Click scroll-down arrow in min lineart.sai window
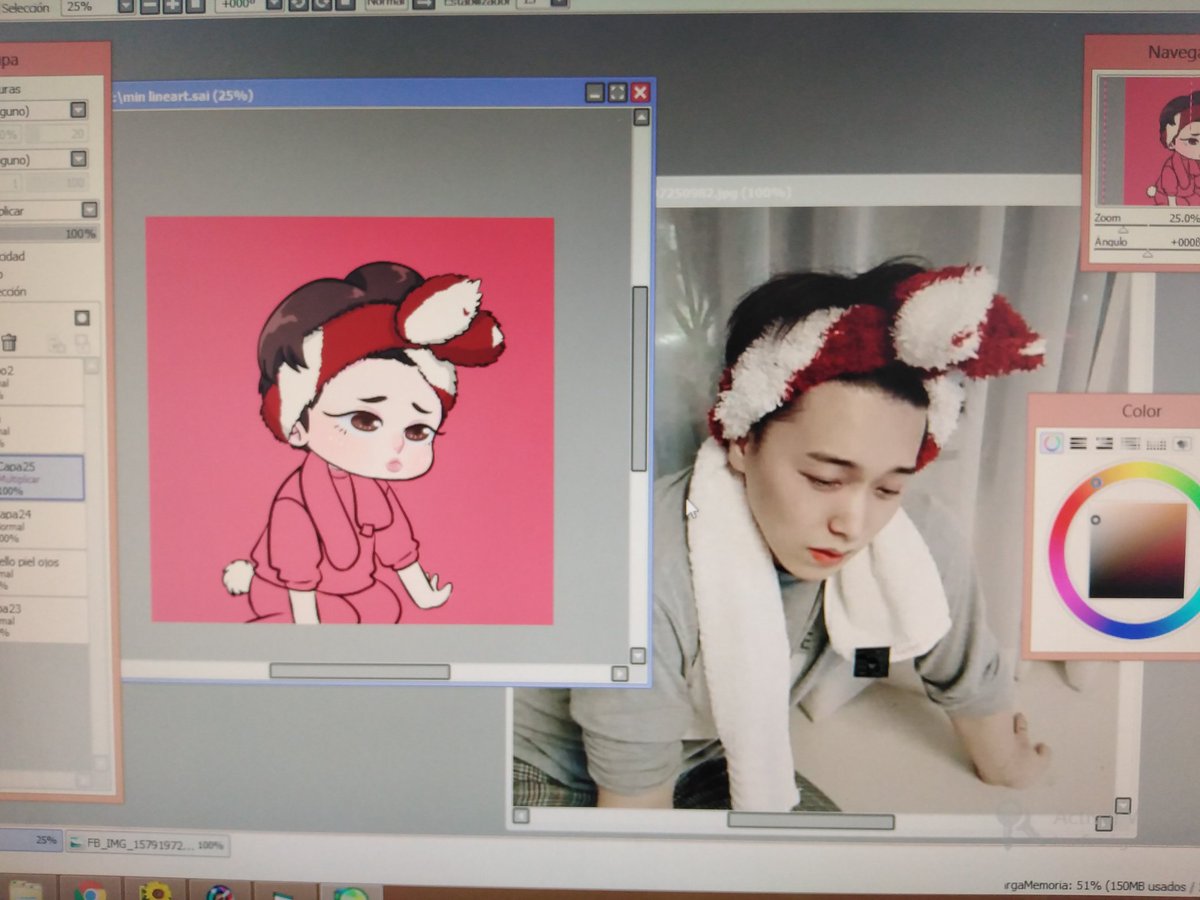 638,656
